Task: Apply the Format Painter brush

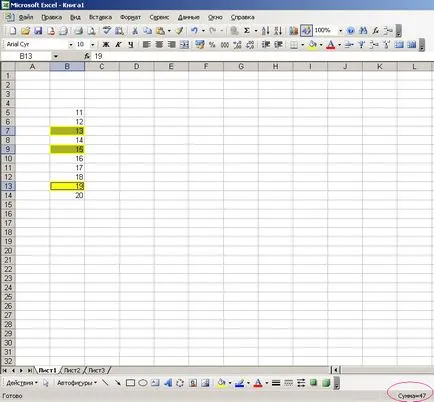Action: pos(179,31)
